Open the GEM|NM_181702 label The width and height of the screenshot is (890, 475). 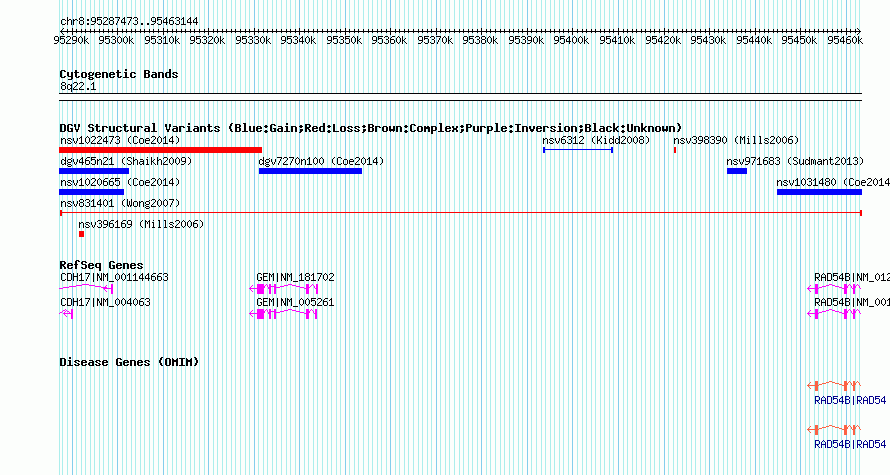pos(295,278)
